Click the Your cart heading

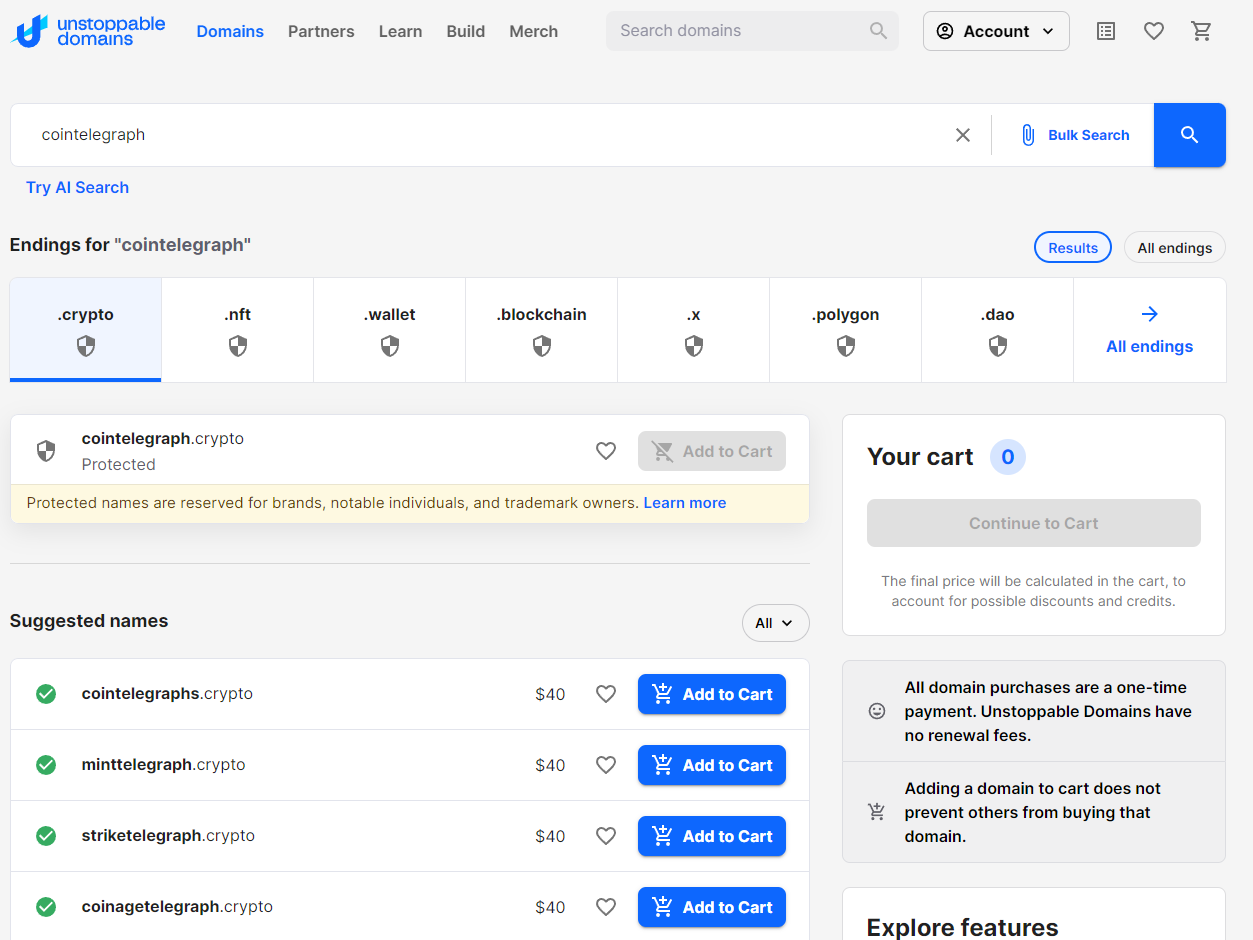[x=920, y=457]
